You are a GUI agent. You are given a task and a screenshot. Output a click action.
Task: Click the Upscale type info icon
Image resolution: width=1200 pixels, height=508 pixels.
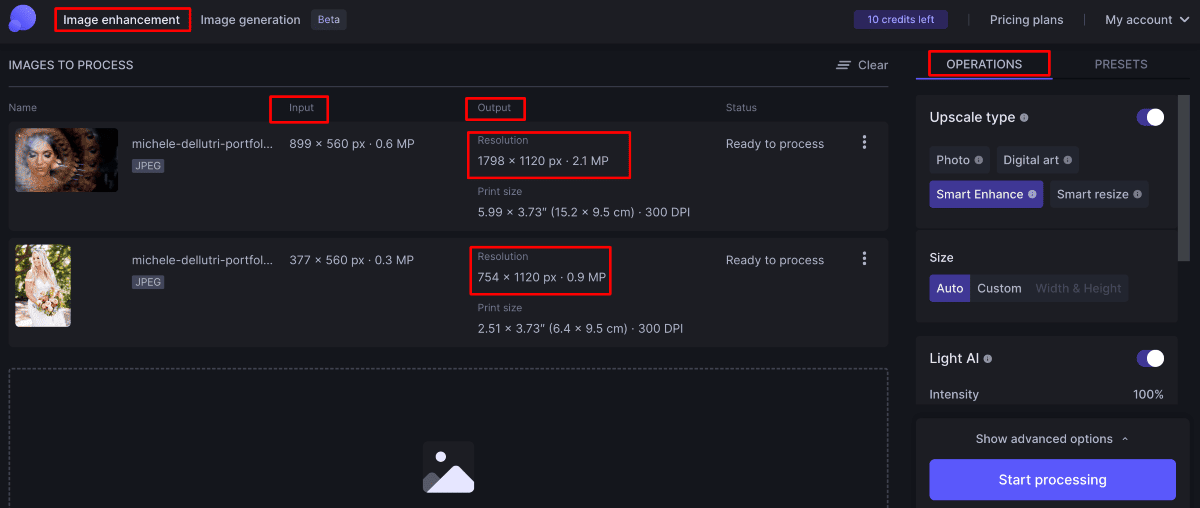[x=1024, y=118]
